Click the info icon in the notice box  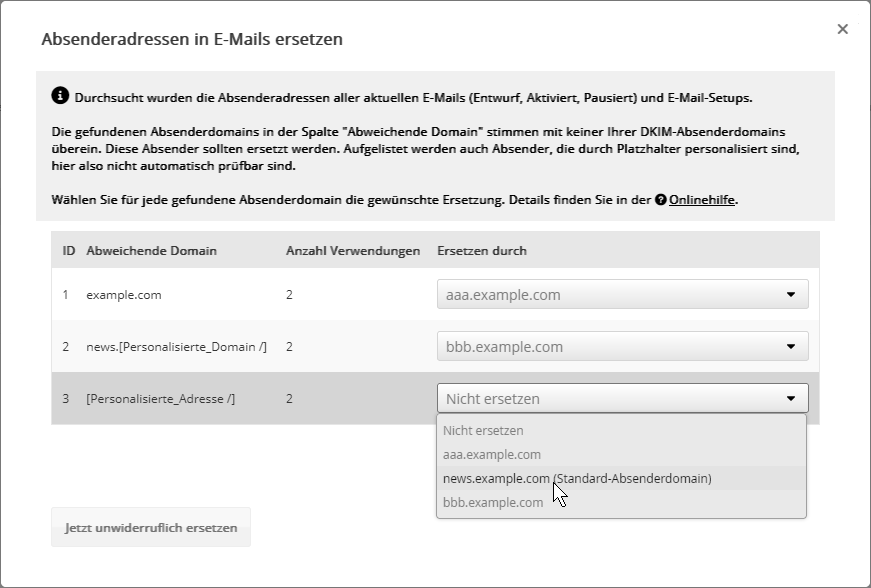tap(60, 96)
